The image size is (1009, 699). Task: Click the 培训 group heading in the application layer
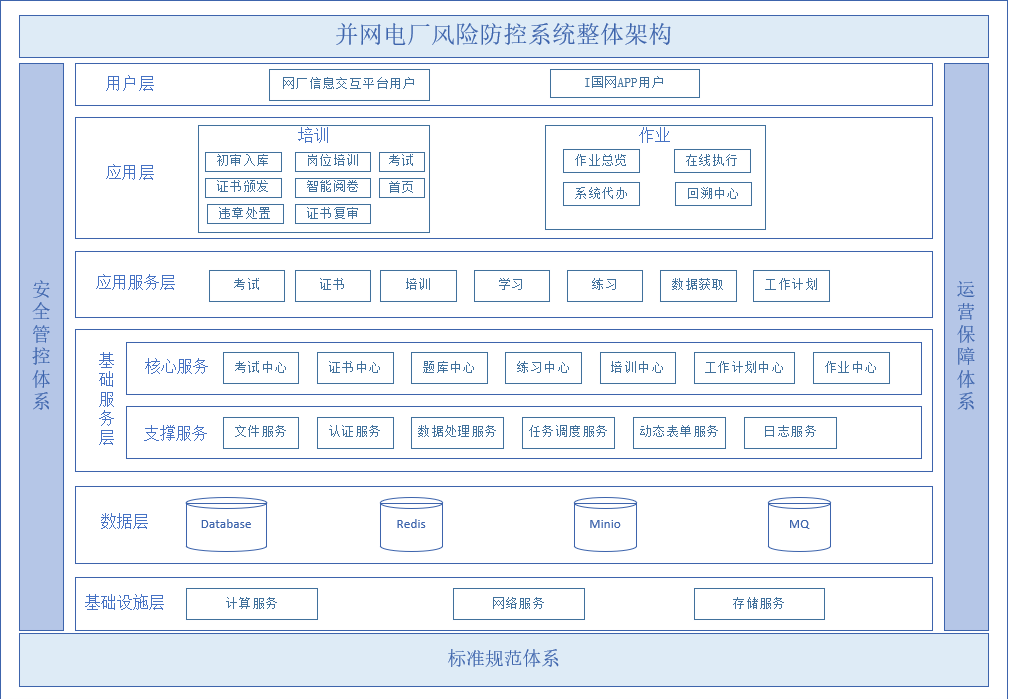click(x=313, y=135)
